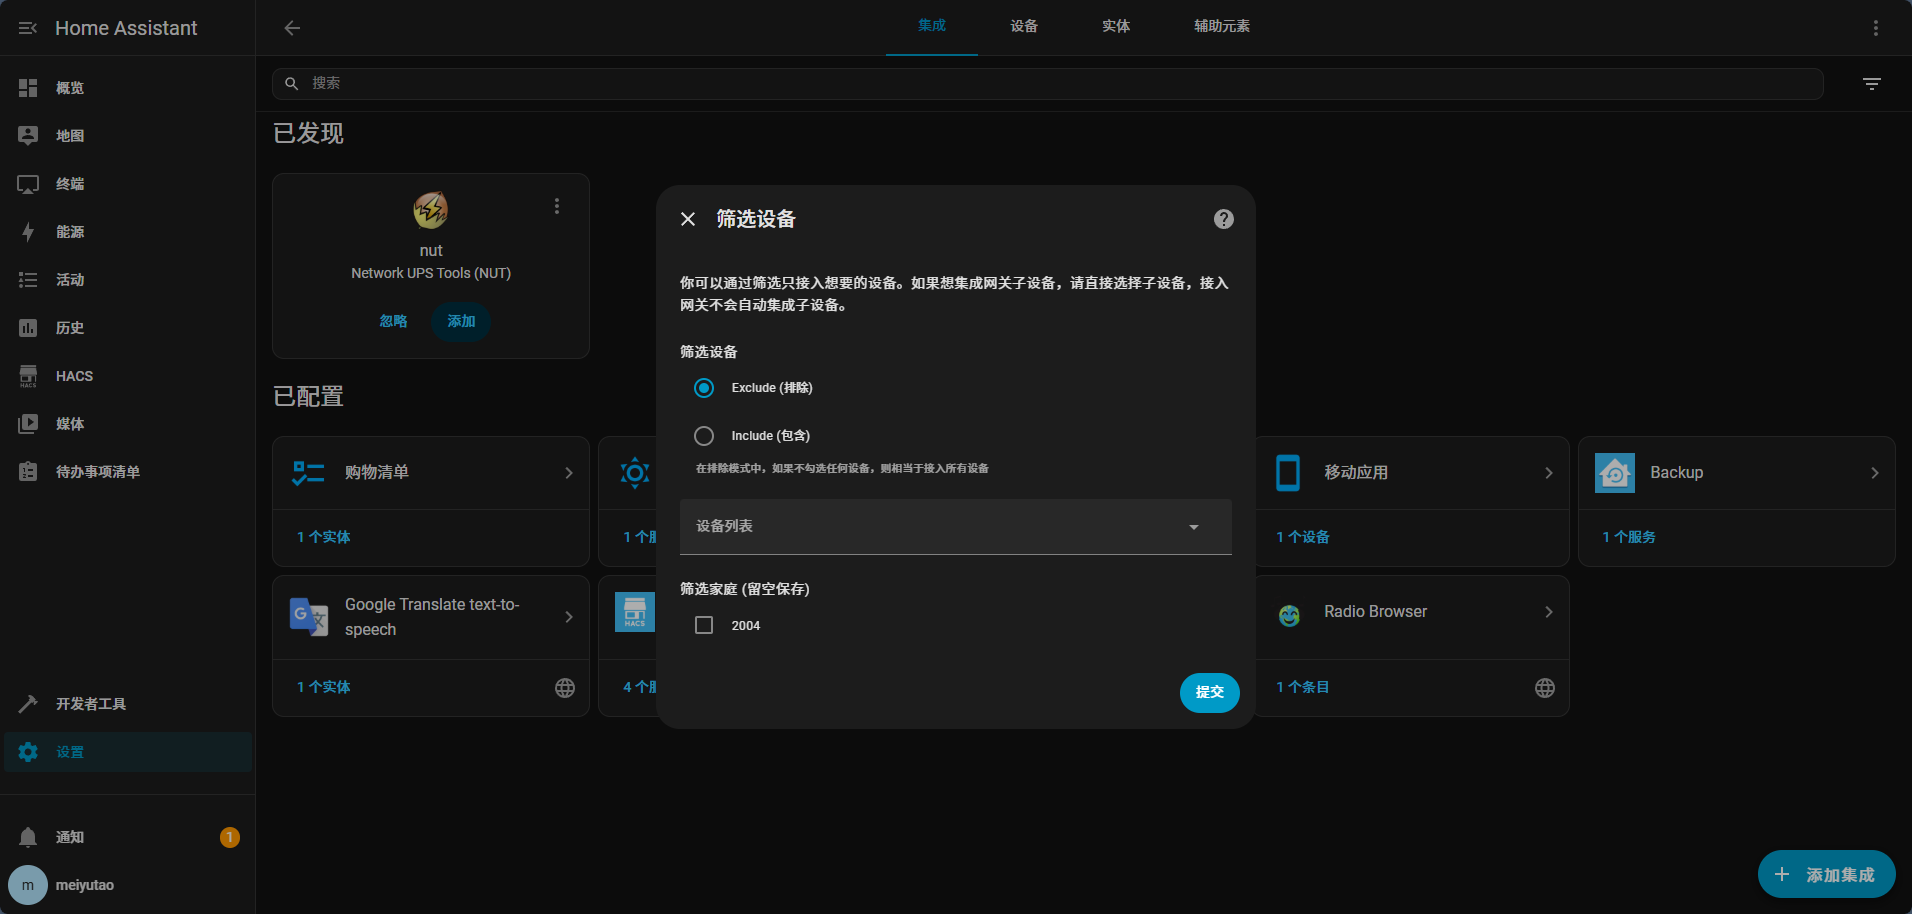
Task: Click the help icon in filter dialog
Action: (x=1223, y=219)
